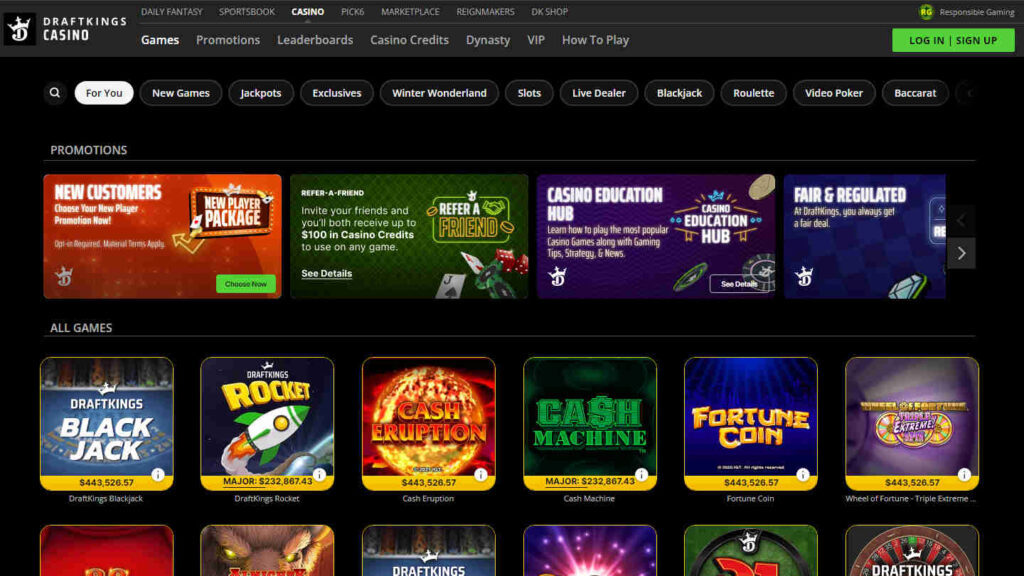Viewport: 1024px width, 576px height.
Task: Select the Games main tab
Action: click(x=160, y=40)
